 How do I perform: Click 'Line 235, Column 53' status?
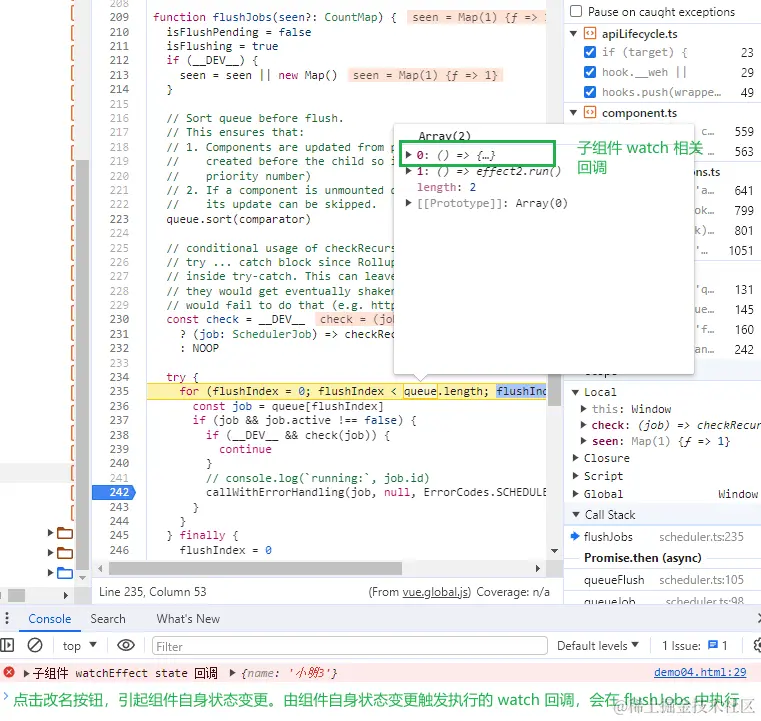152,592
